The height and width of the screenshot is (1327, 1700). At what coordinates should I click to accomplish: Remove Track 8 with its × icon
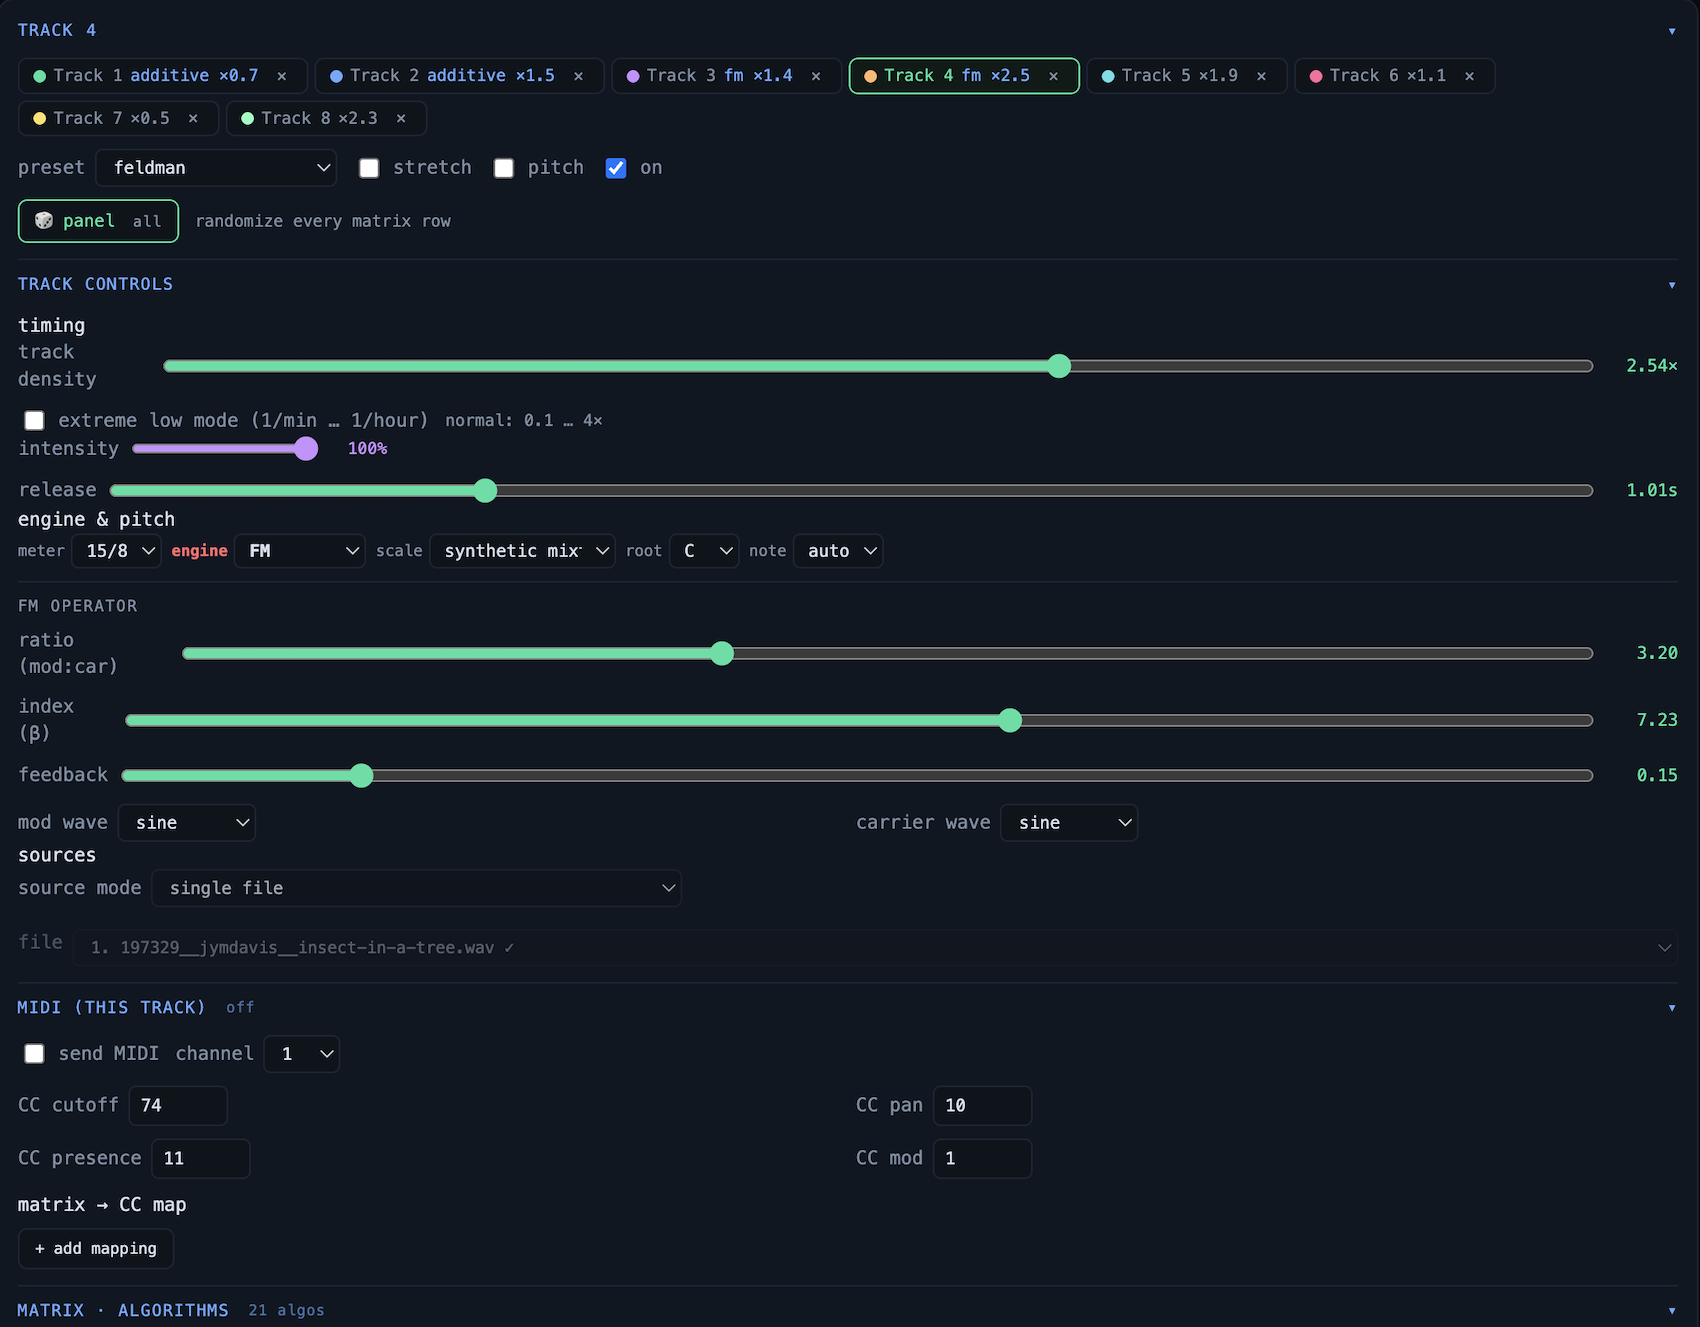[x=401, y=118]
